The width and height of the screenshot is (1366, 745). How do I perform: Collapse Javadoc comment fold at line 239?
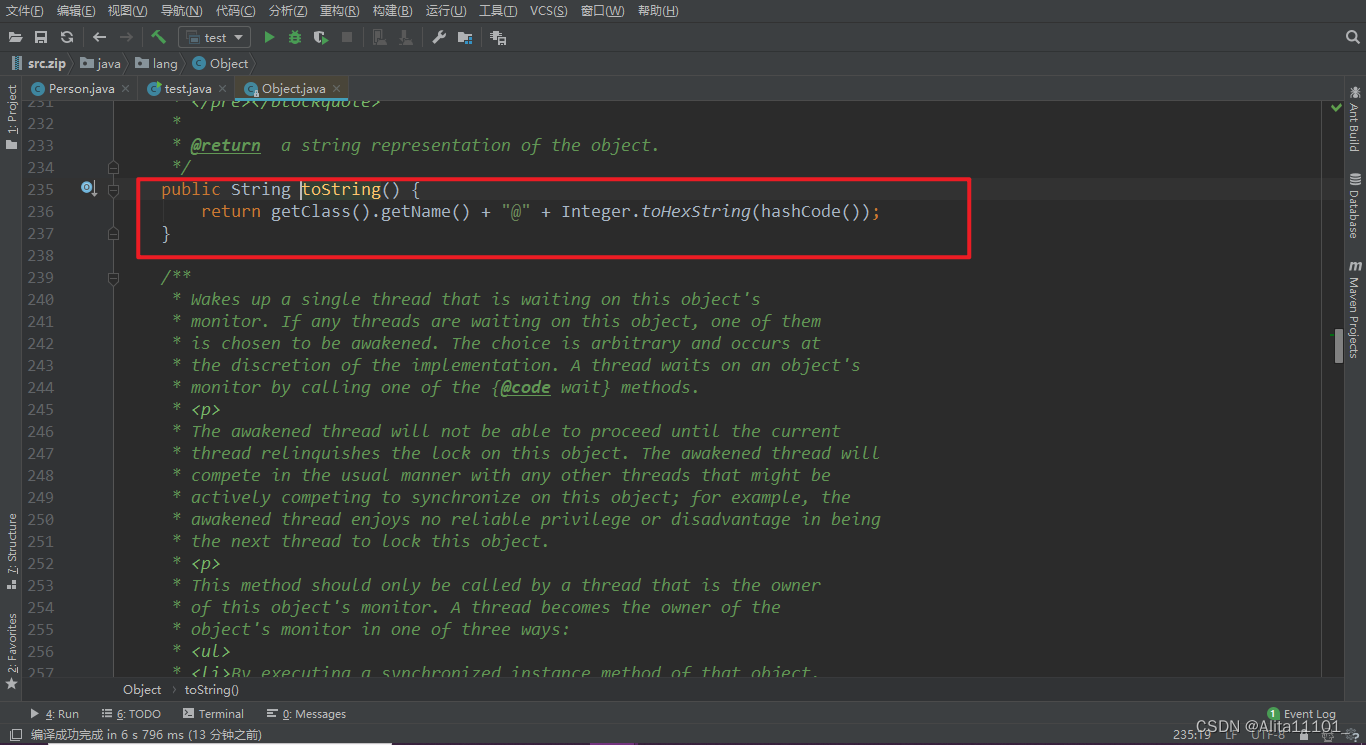pos(114,277)
